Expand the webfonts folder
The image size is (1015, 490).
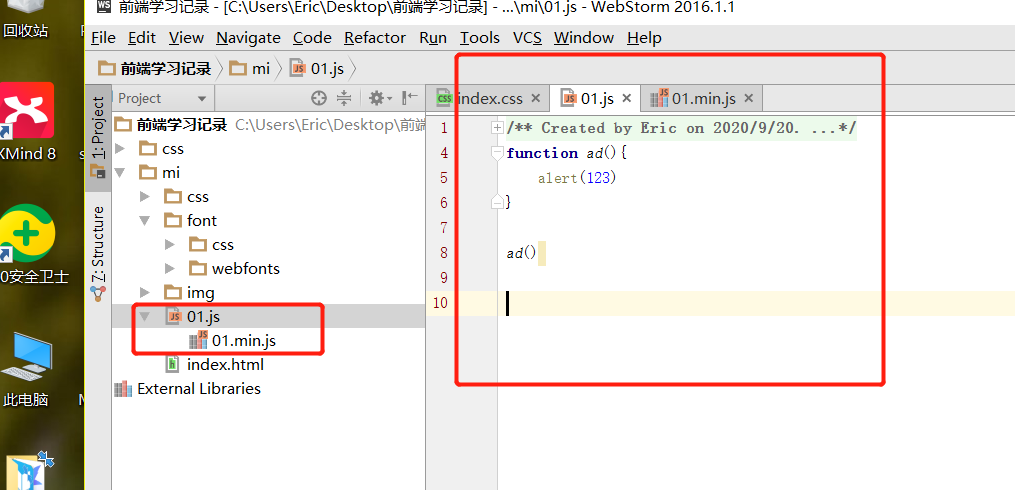pos(169,269)
